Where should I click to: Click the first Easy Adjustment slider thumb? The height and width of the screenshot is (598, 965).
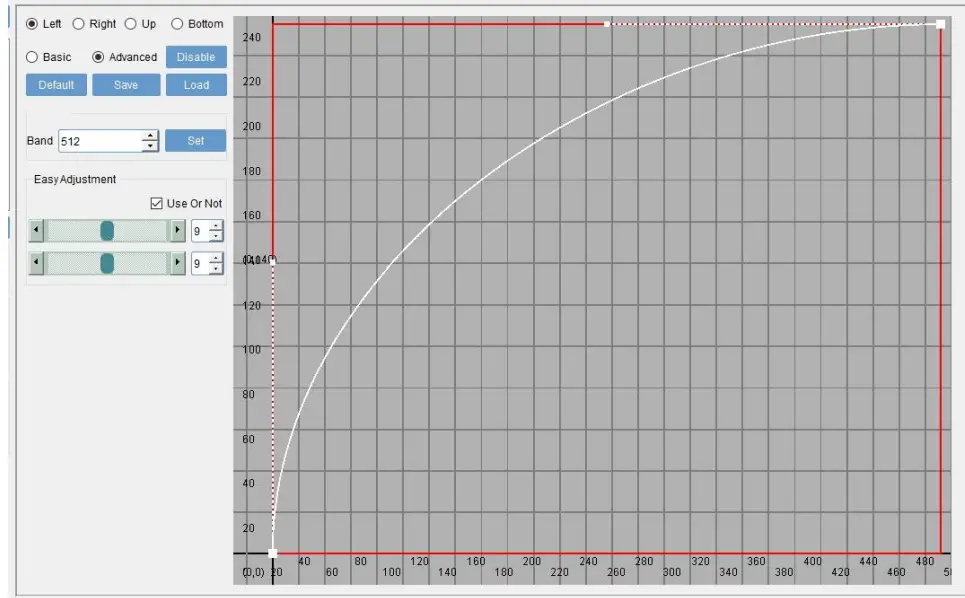[x=109, y=230]
